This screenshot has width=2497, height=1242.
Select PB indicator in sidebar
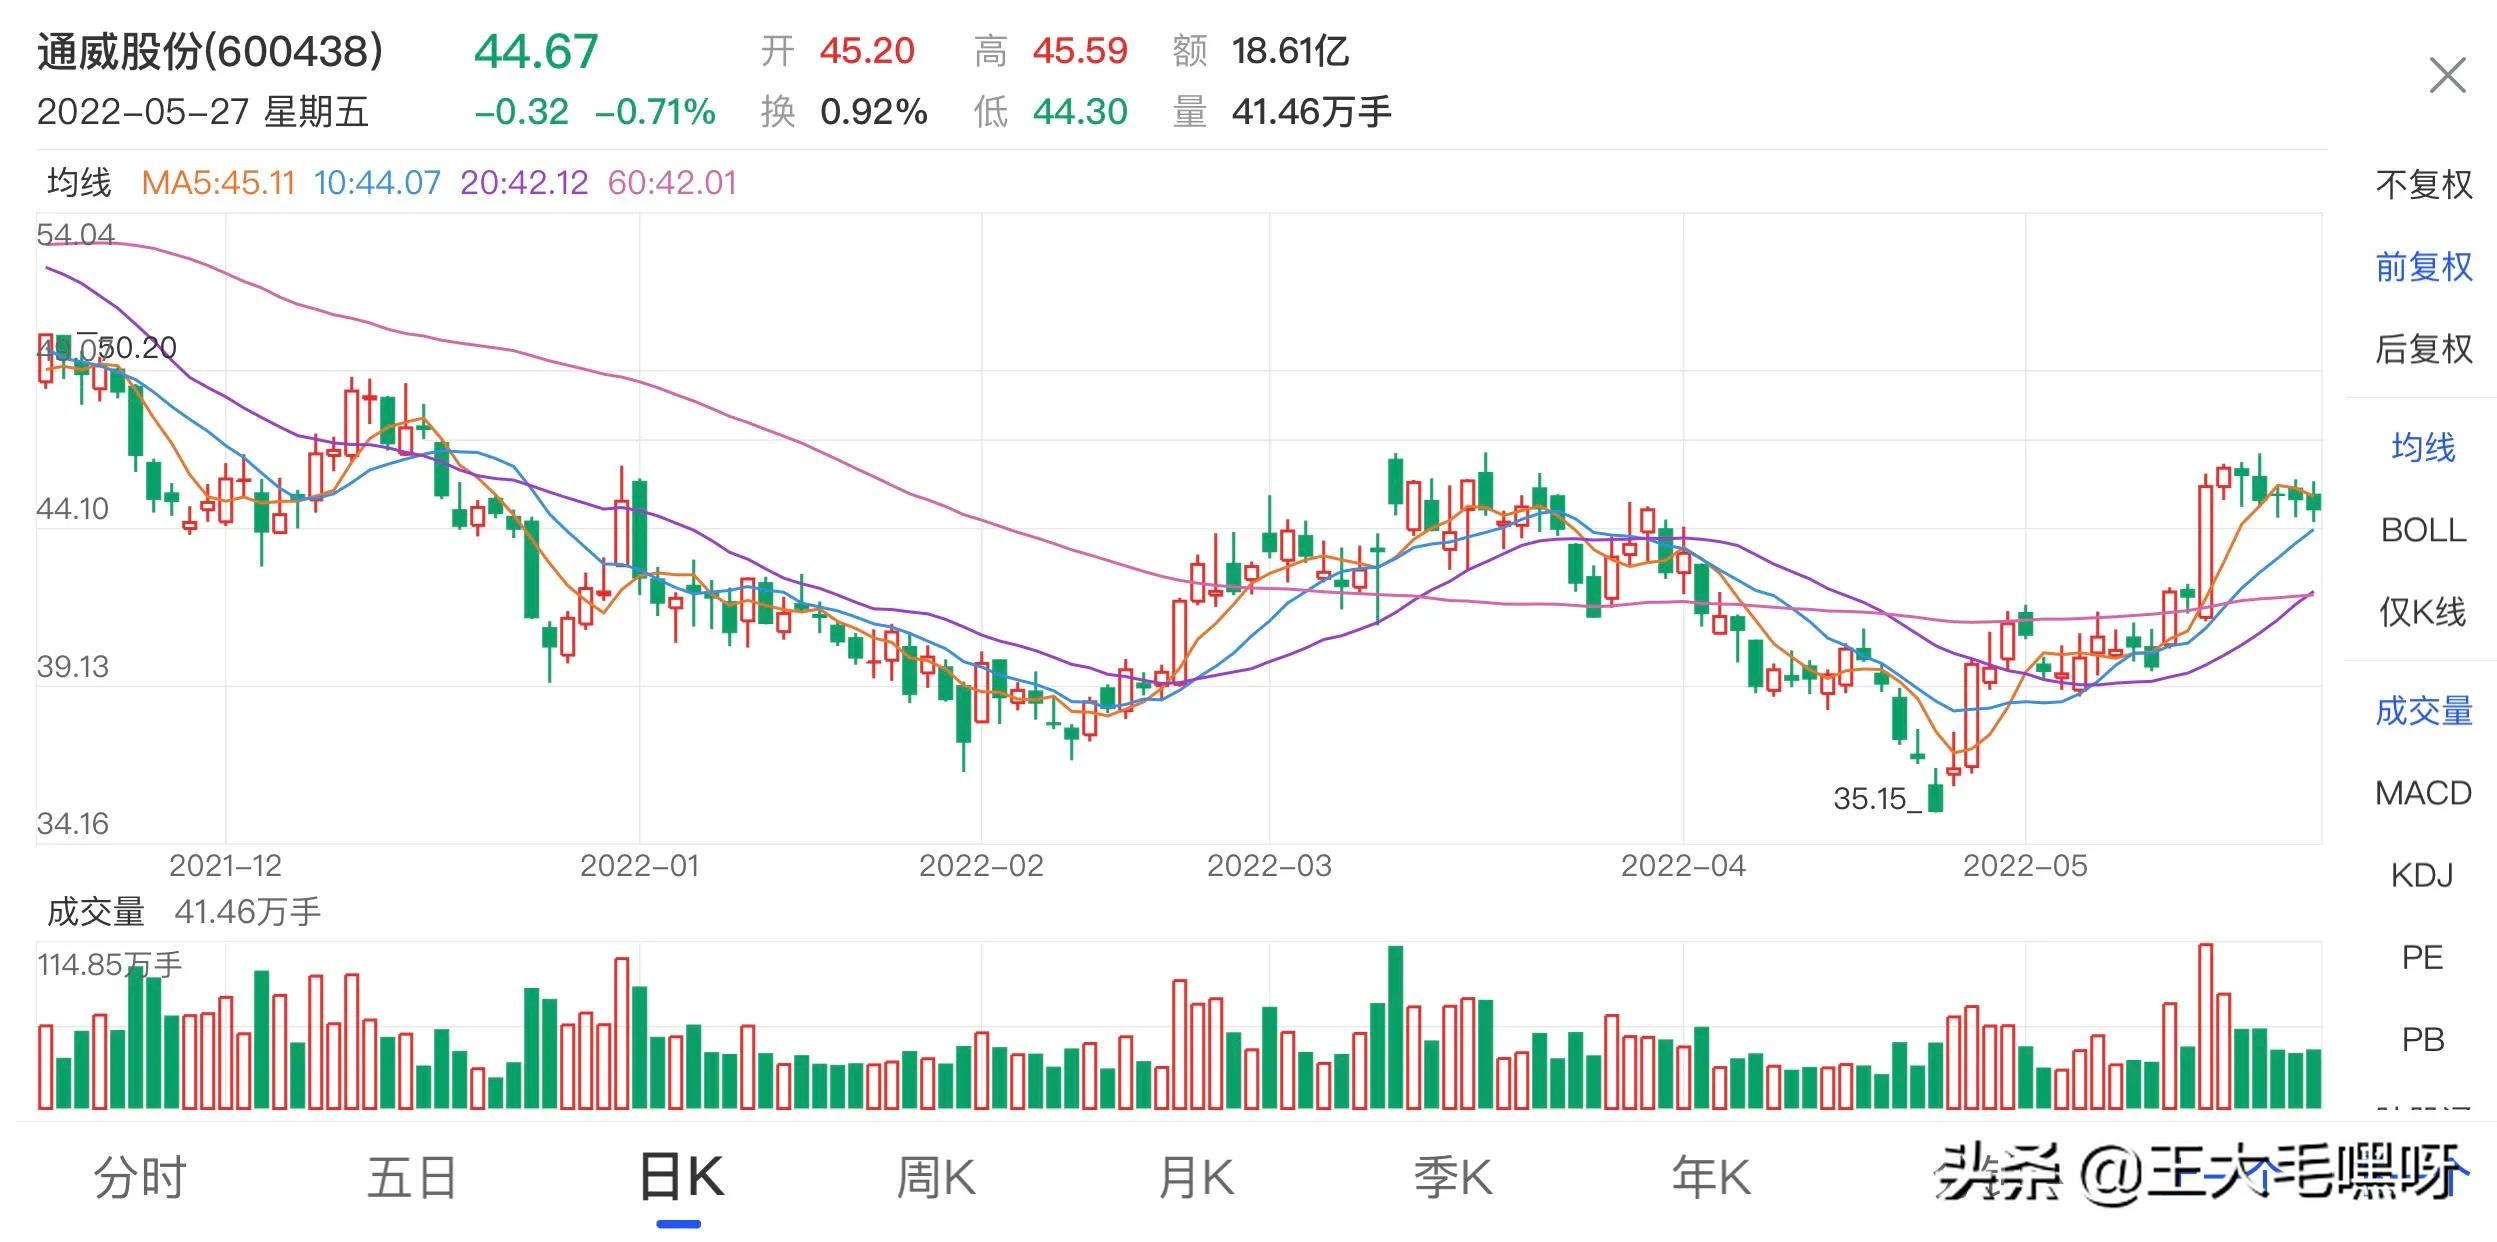2423,1040
